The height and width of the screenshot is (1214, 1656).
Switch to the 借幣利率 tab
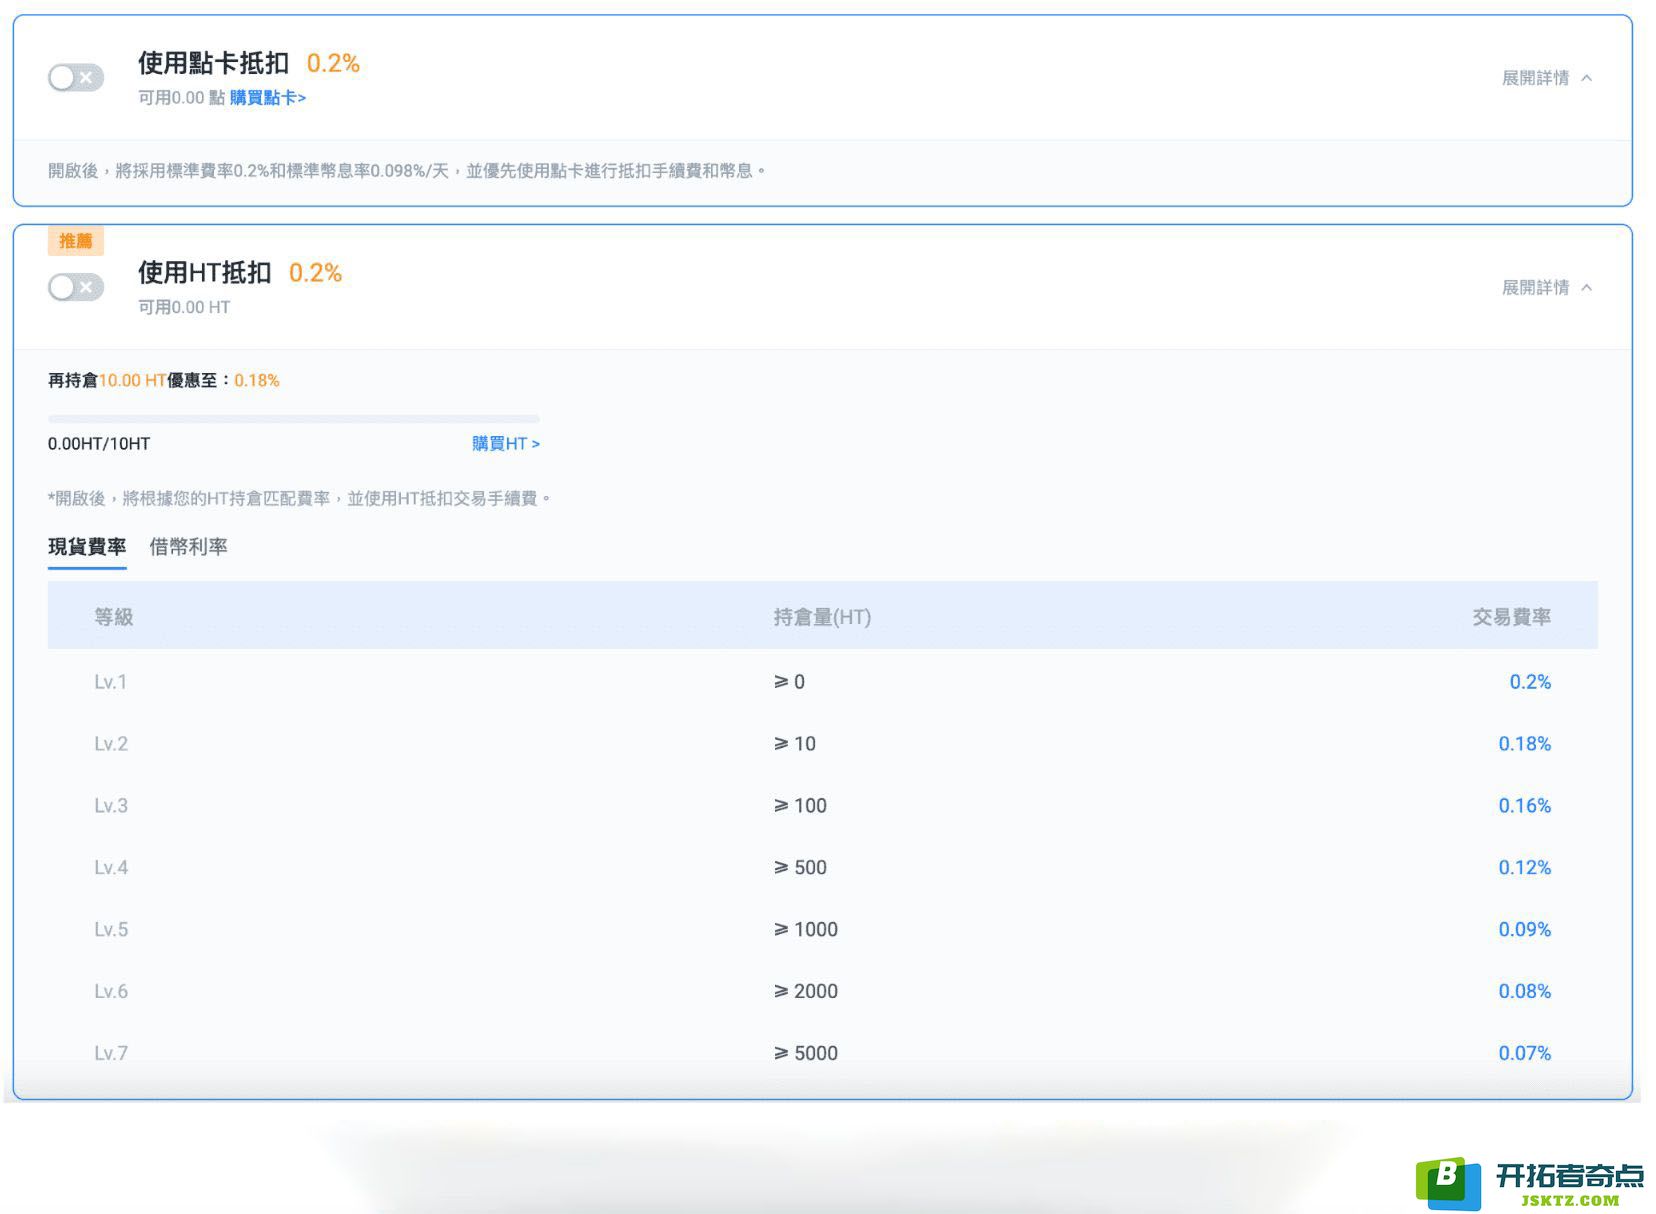tap(188, 547)
